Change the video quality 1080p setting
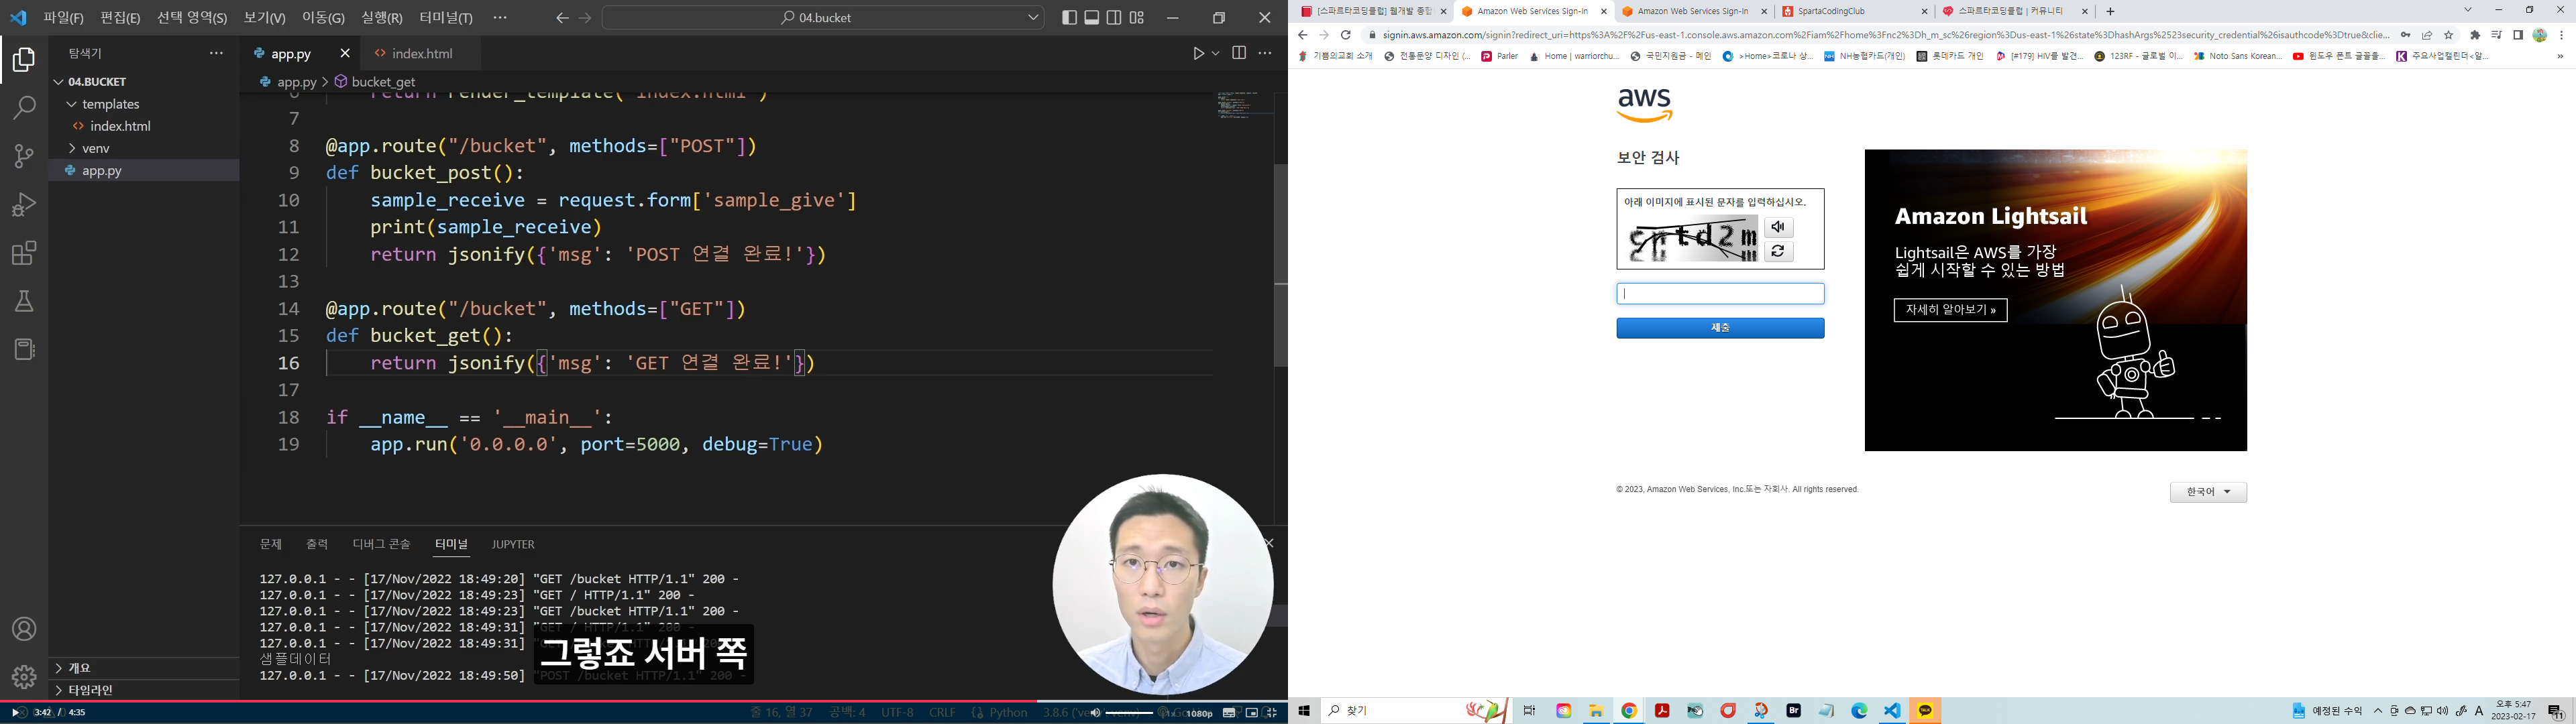 click(1200, 713)
